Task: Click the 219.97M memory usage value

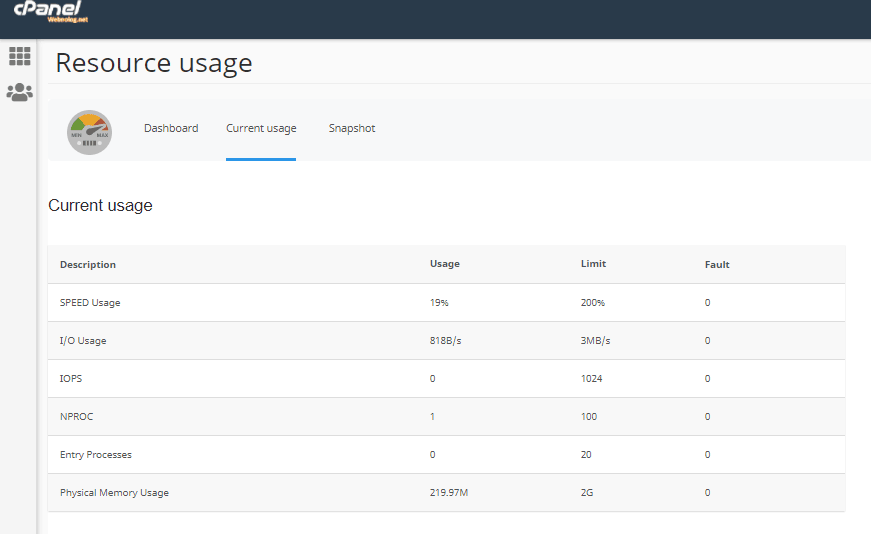Action: (449, 493)
